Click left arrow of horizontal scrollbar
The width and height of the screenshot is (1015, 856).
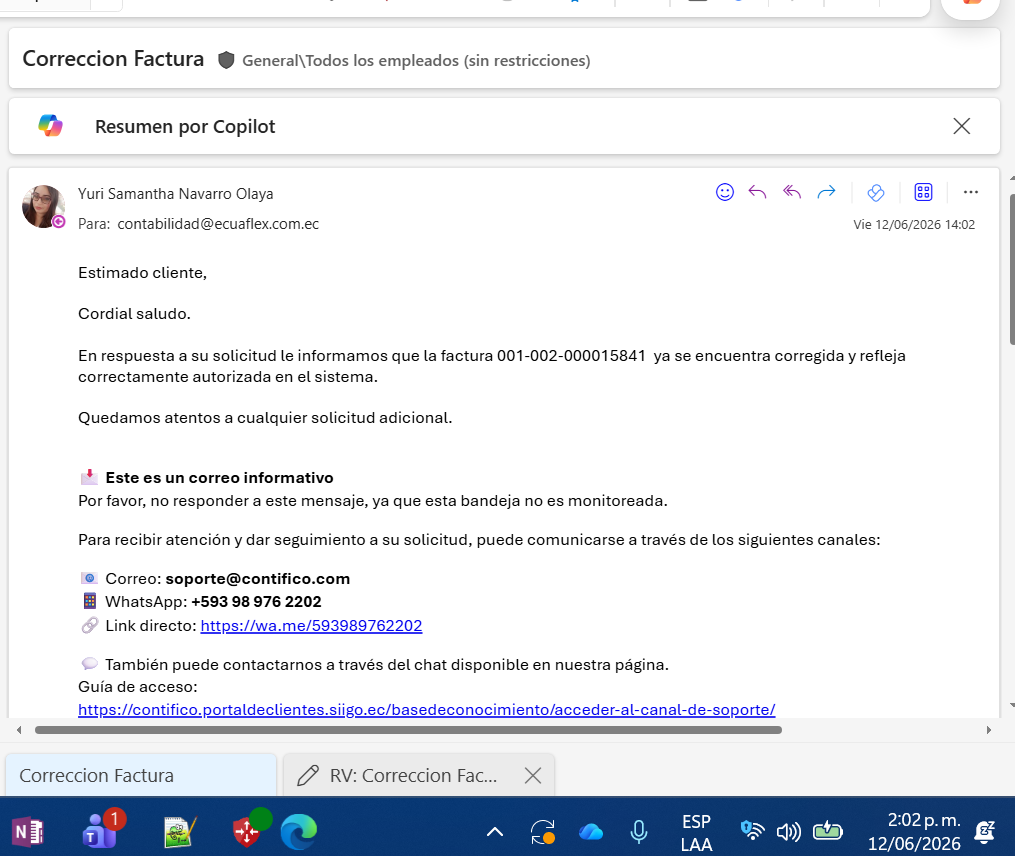(x=19, y=730)
